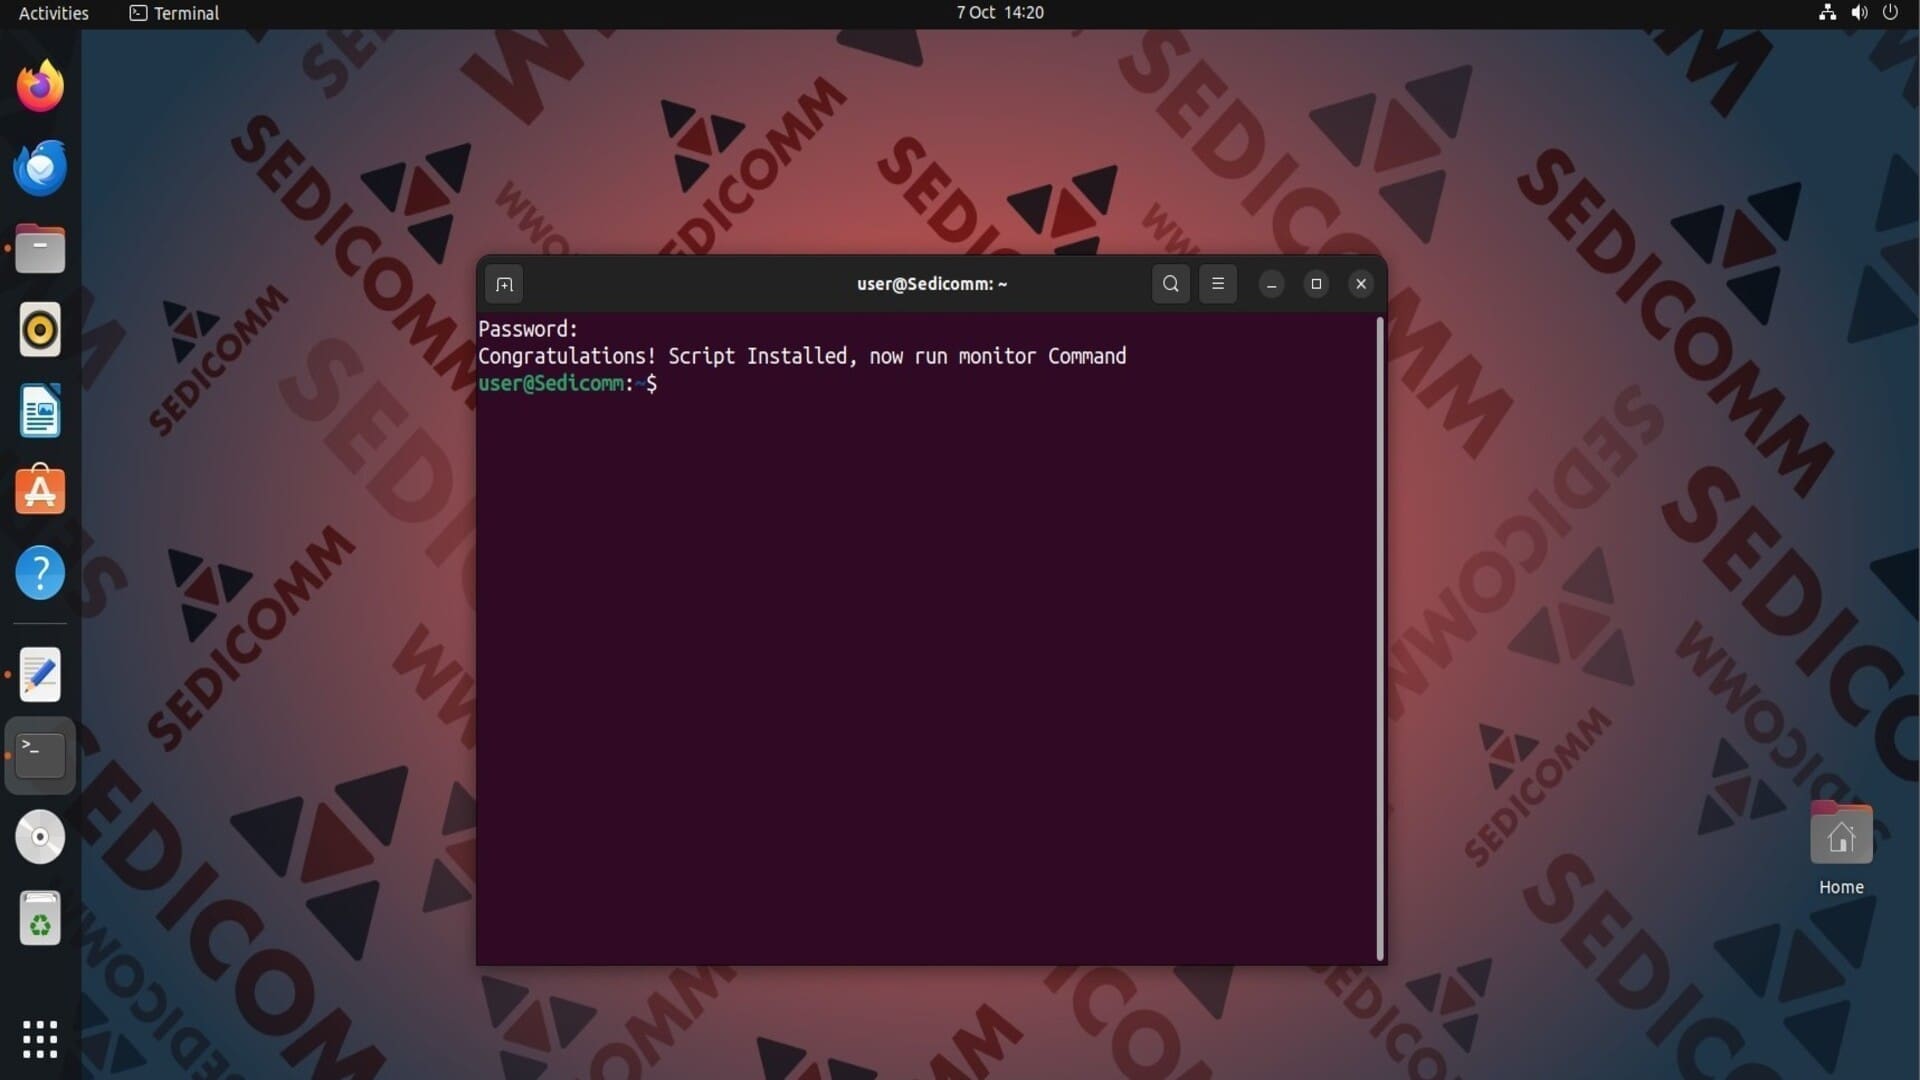
Task: Open the Text Editor from dock
Action: click(40, 675)
